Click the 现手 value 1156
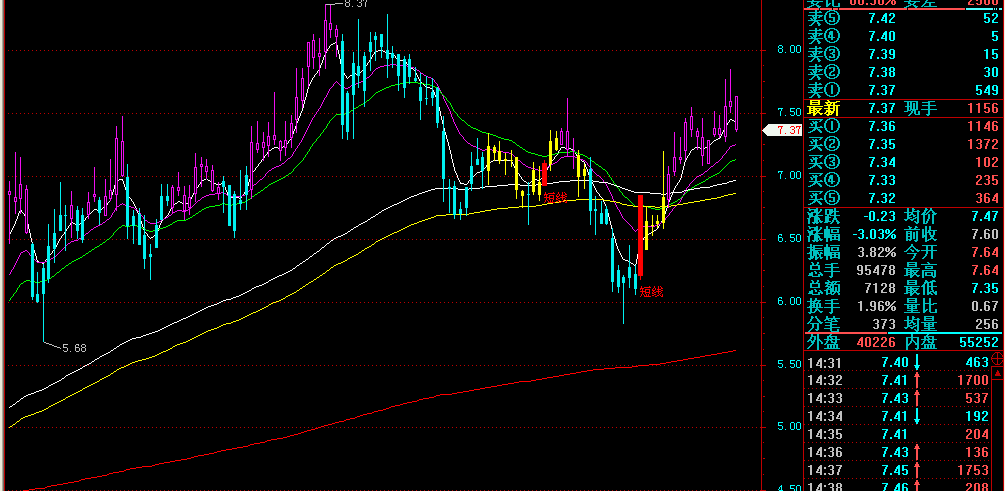Viewport: 1006px width, 491px height. (982, 108)
